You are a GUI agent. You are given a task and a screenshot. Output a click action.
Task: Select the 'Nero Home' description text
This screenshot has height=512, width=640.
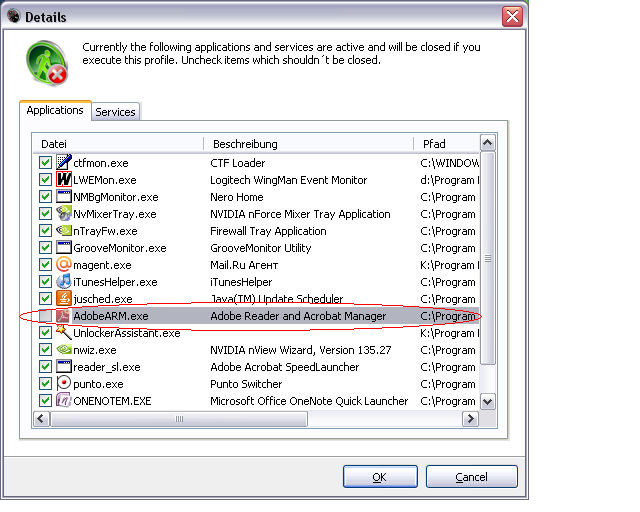[x=237, y=197]
